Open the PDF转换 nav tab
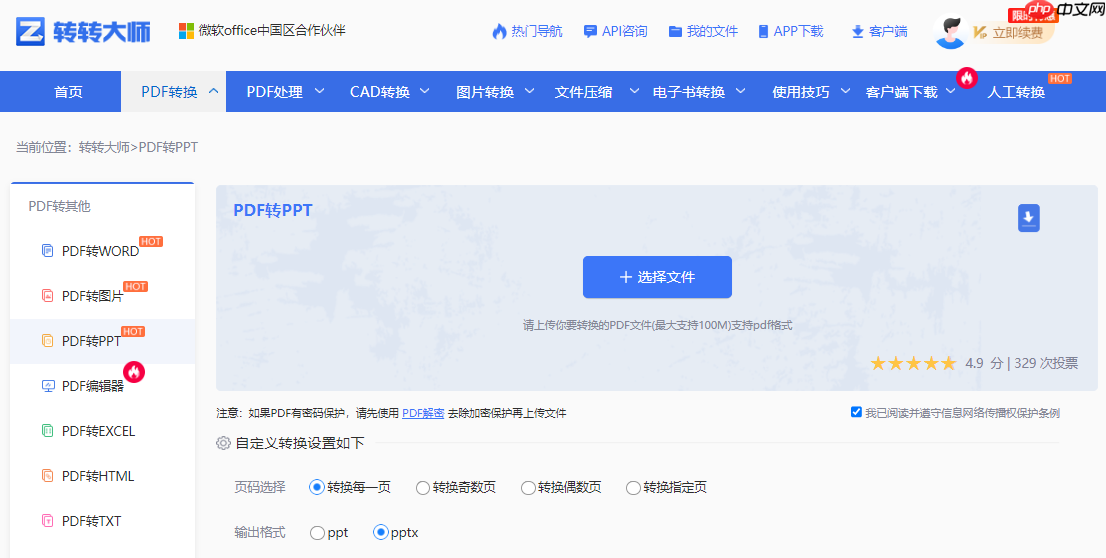 pyautogui.click(x=174, y=91)
